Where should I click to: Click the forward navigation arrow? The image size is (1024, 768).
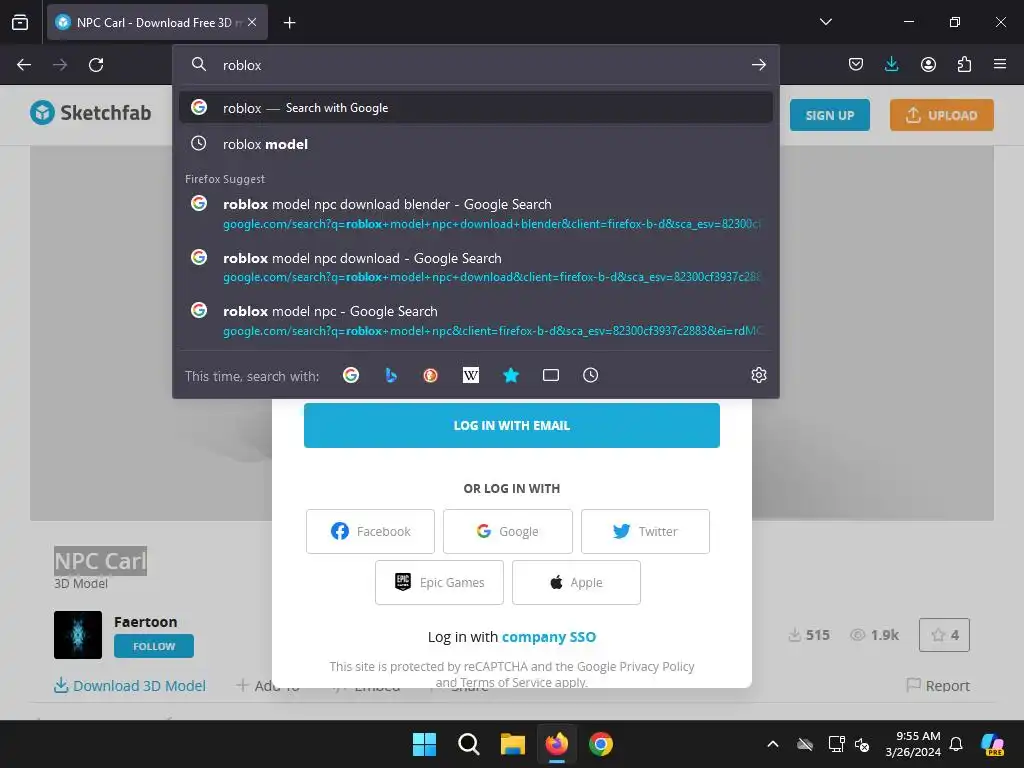pos(60,65)
